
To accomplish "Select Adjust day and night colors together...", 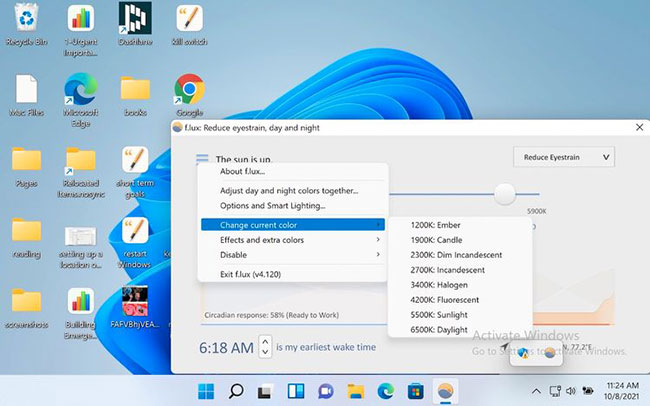I will click(x=293, y=191).
